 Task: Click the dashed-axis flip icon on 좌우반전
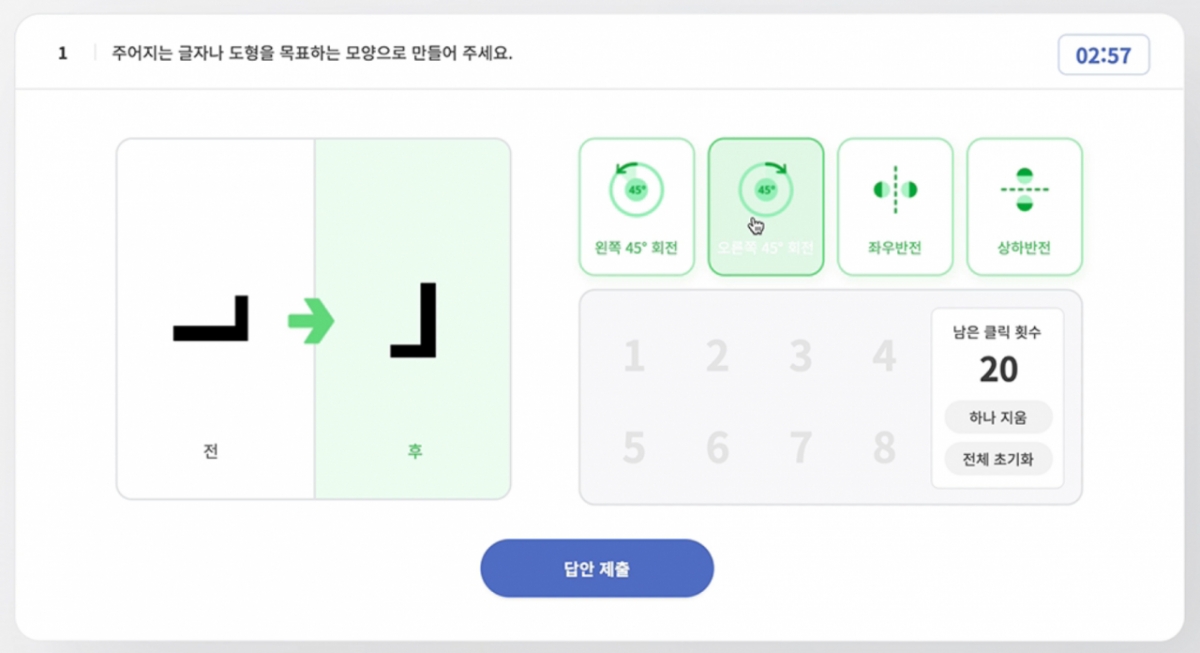click(895, 190)
